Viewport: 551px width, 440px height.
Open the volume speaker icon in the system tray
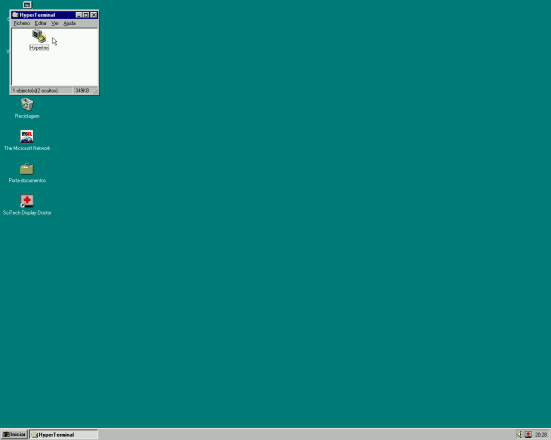[x=520, y=434]
